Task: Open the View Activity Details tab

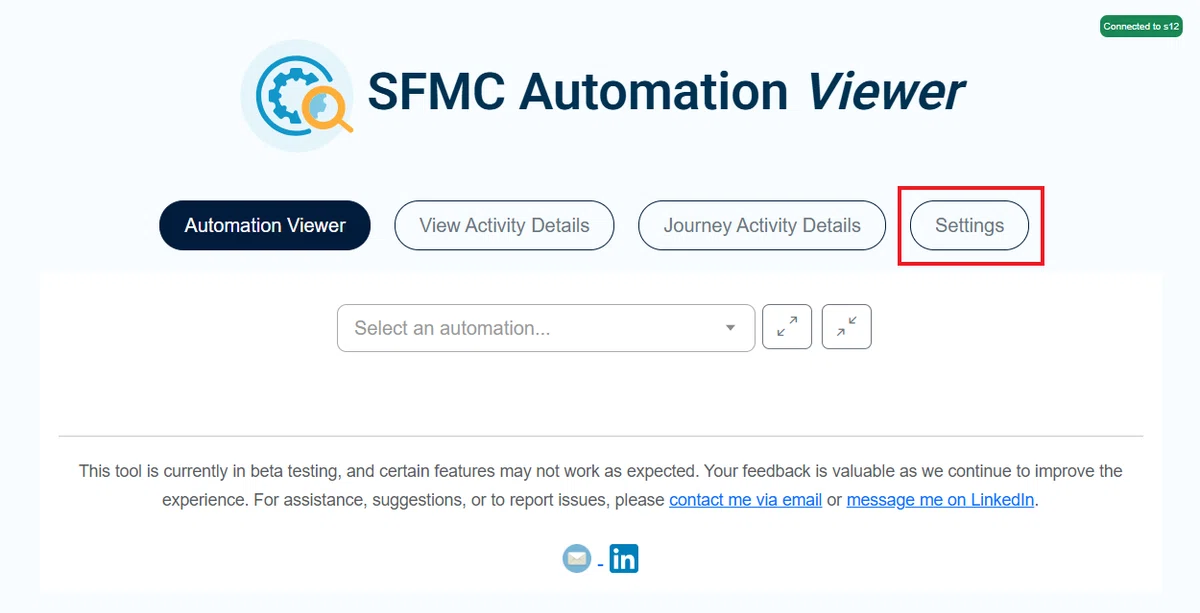Action: tap(504, 225)
